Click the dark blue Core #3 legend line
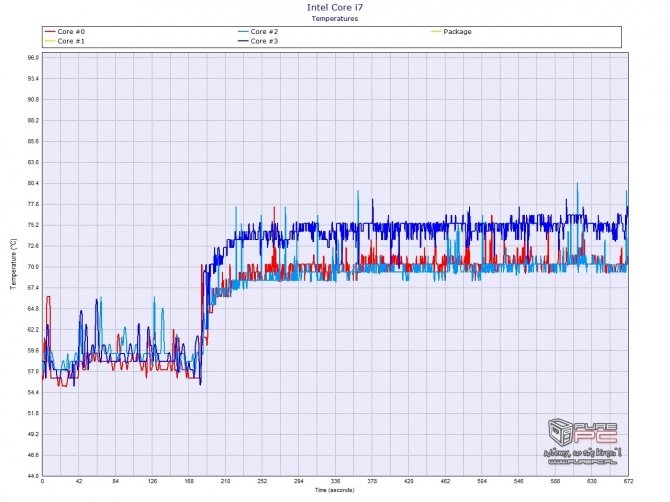Image resolution: width=670 pixels, height=502 pixels. 244,41
